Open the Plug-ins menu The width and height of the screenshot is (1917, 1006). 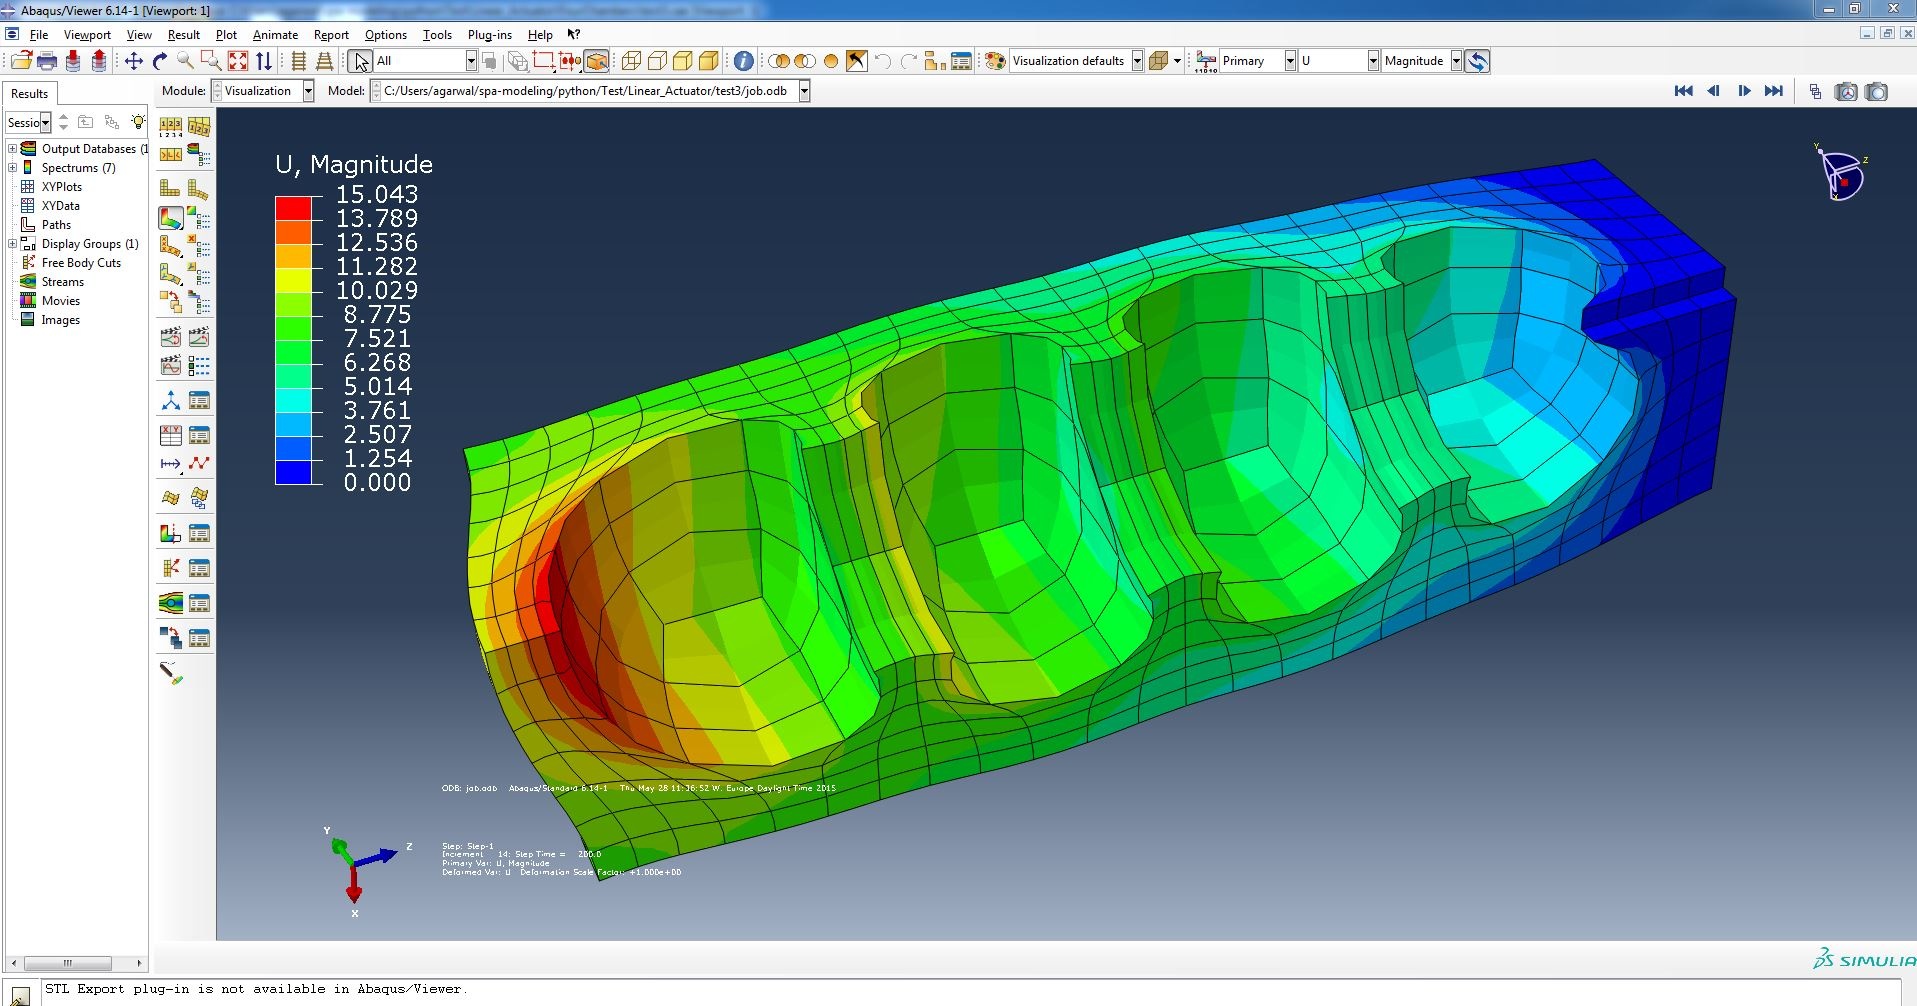pyautogui.click(x=489, y=35)
